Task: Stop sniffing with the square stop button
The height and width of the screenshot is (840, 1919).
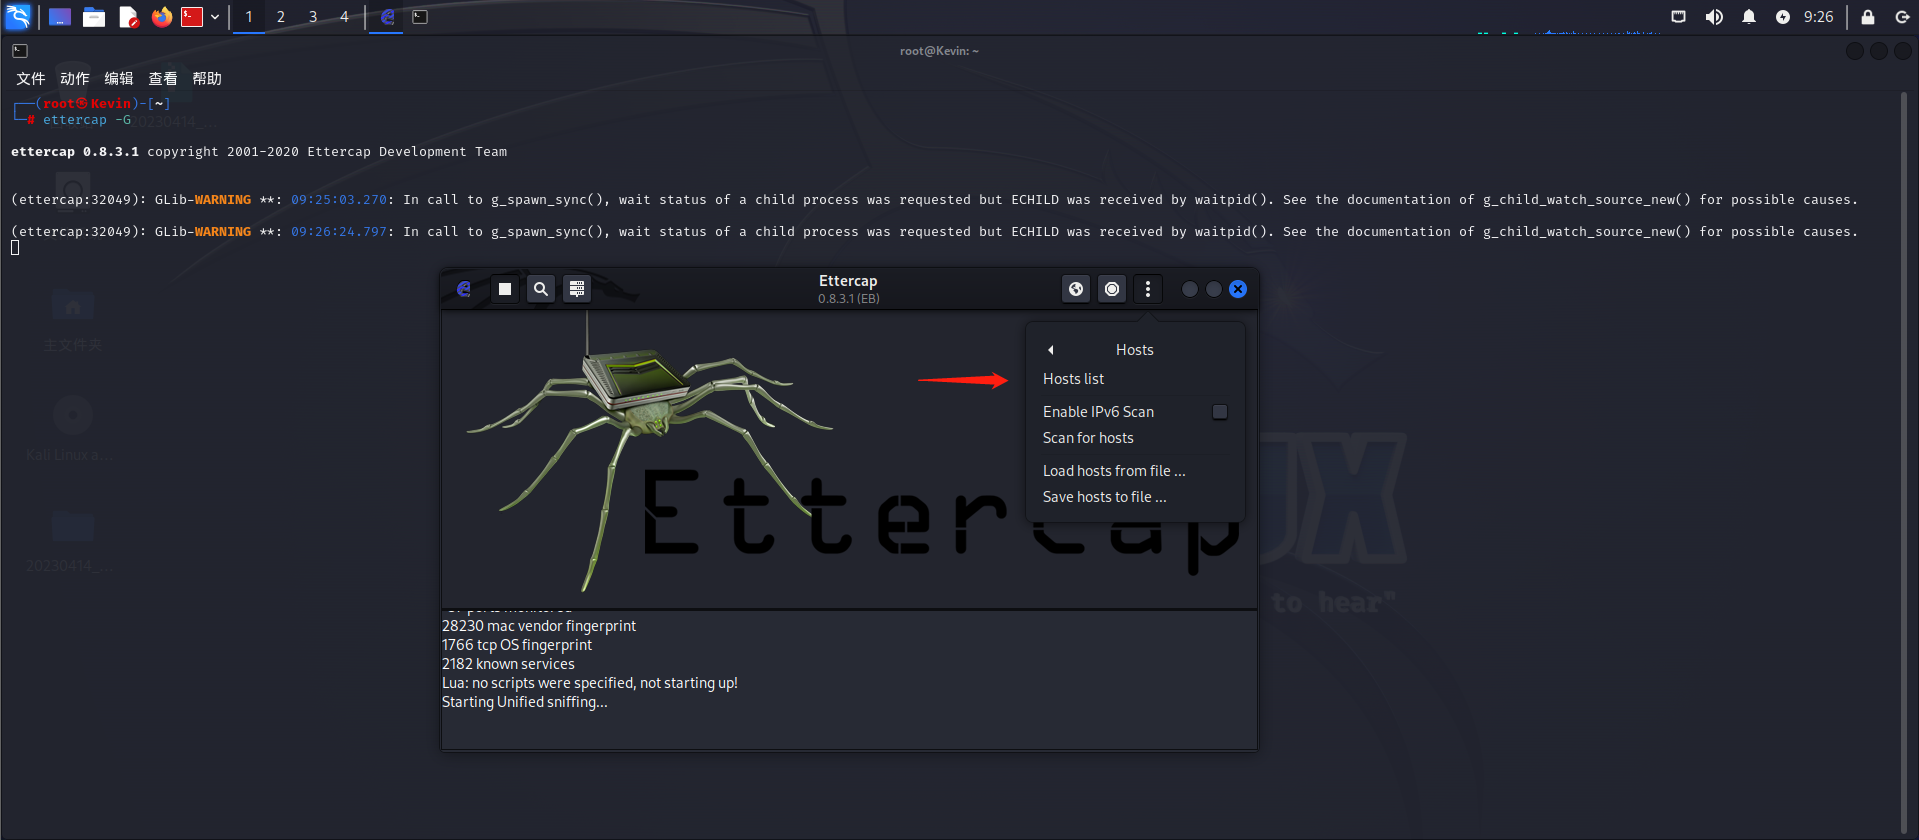Action: click(505, 289)
